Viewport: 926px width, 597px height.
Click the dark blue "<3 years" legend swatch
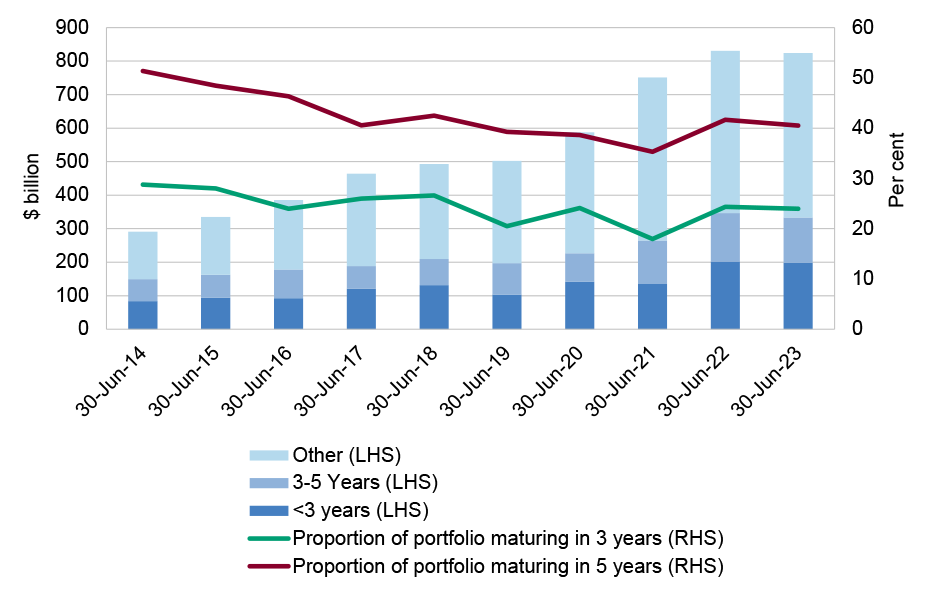(269, 511)
